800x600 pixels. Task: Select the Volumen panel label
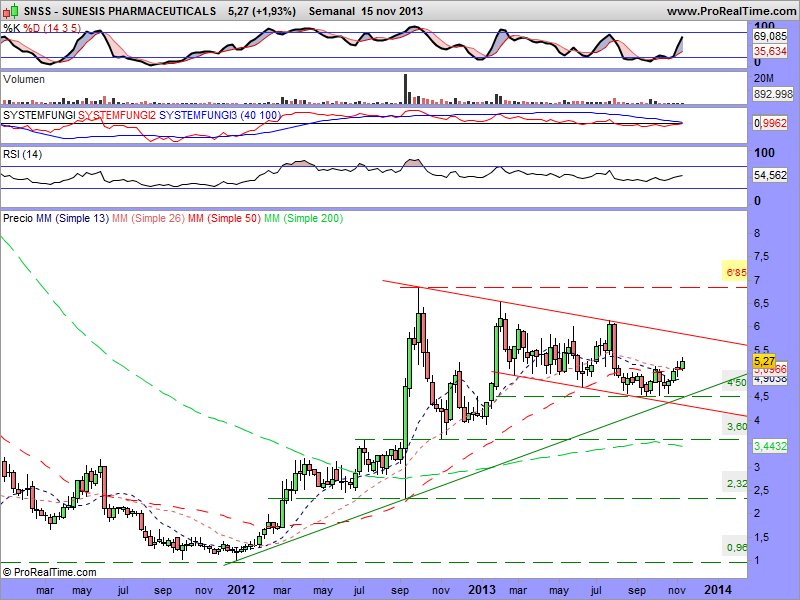(x=24, y=79)
